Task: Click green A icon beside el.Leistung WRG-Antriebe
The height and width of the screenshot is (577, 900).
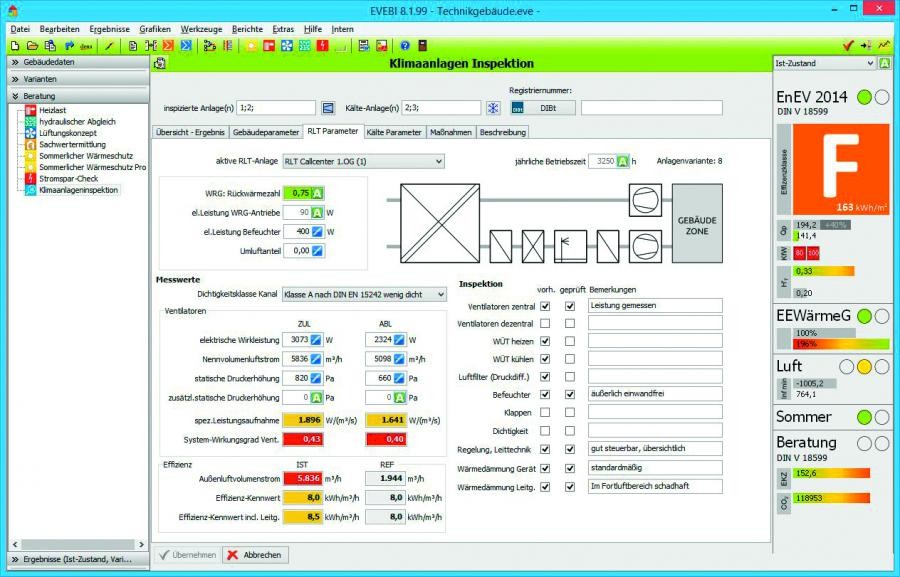Action: coord(317,213)
